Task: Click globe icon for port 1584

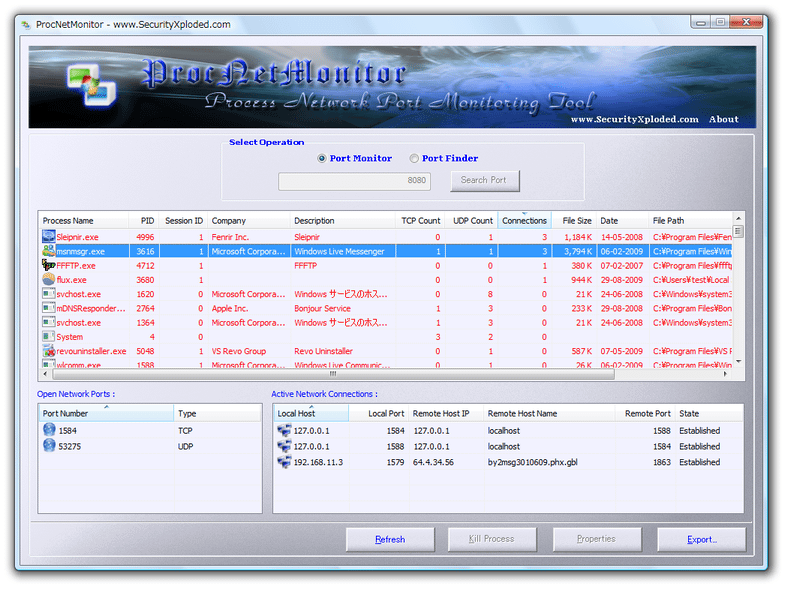Action: 49,430
